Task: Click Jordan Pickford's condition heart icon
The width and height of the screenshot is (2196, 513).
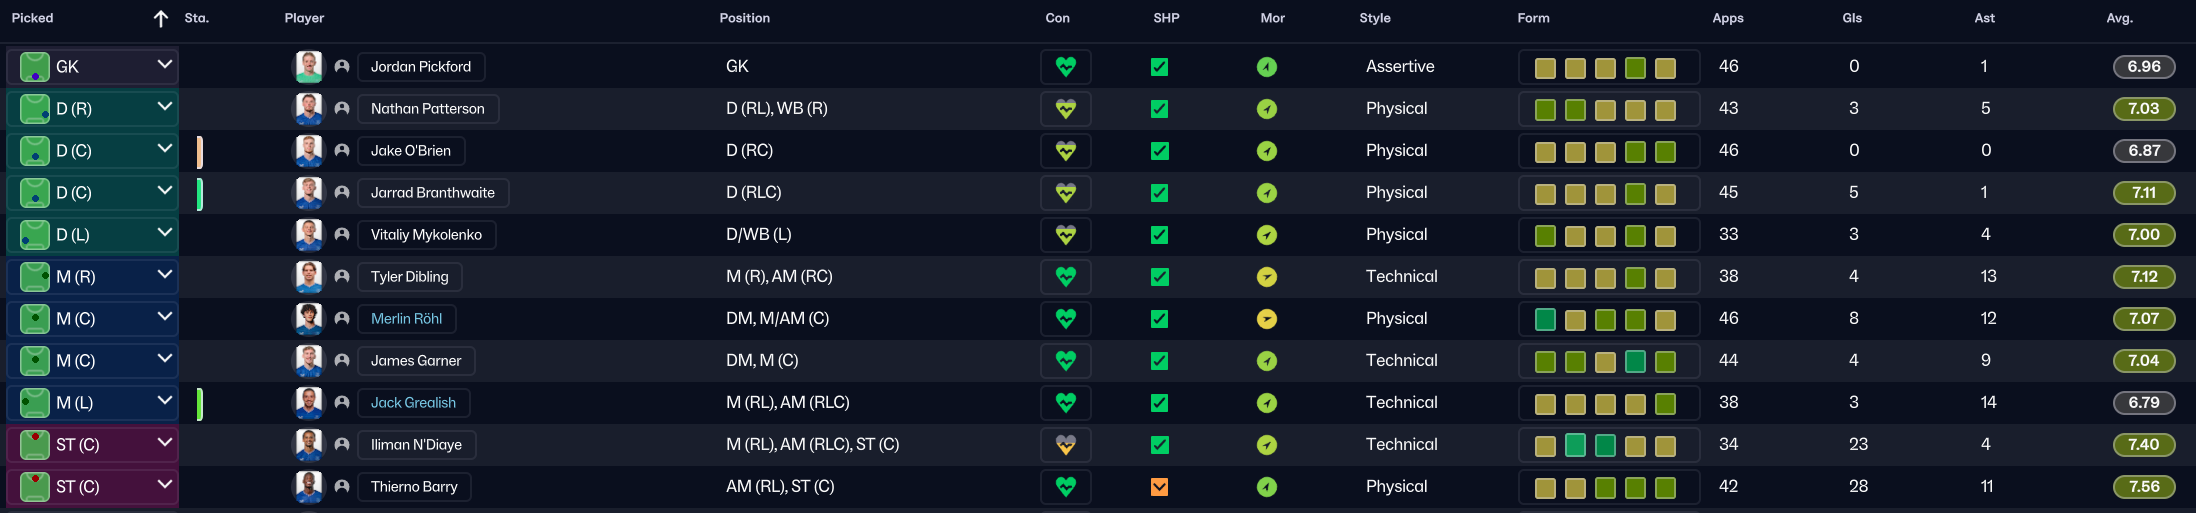Action: pyautogui.click(x=1065, y=67)
